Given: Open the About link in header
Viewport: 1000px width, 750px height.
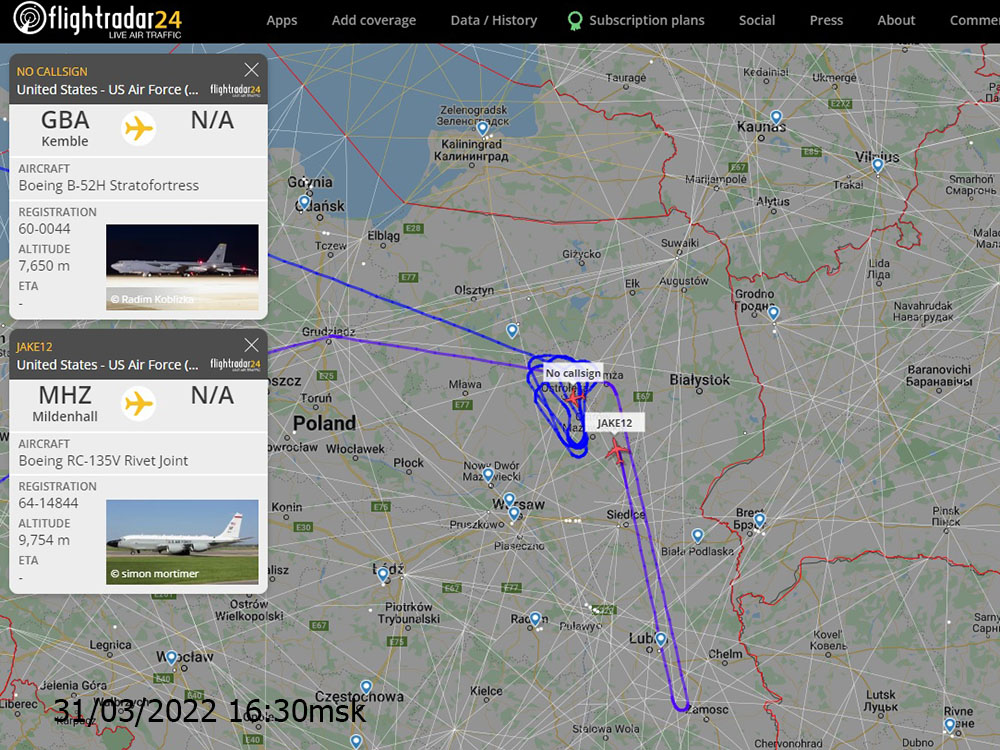Looking at the screenshot, I should 896,20.
